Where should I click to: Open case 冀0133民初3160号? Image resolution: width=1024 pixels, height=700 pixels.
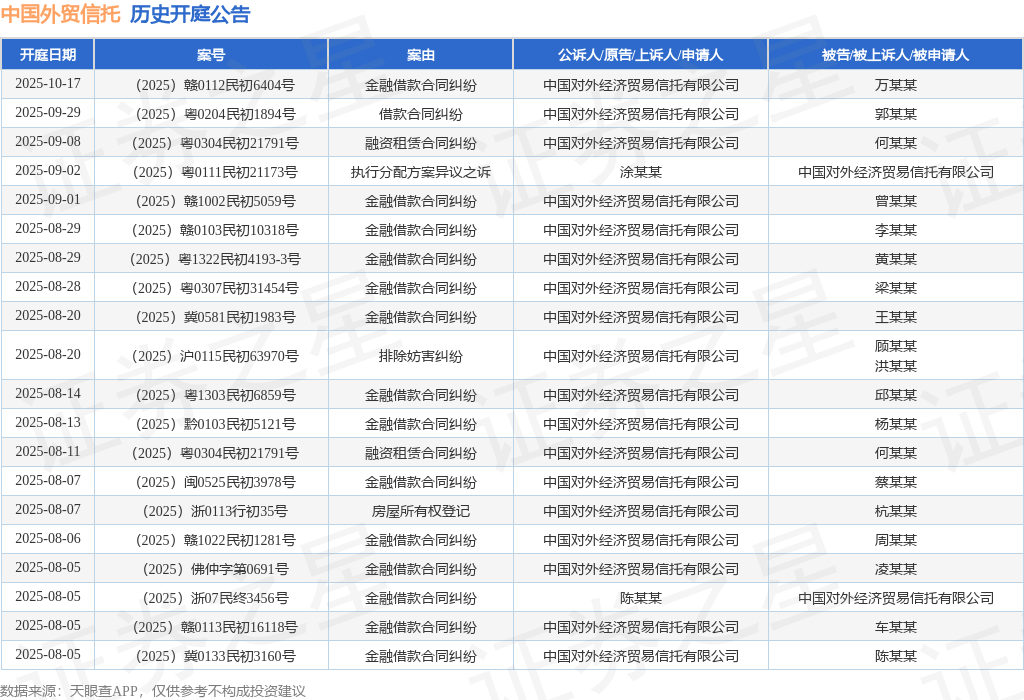click(215, 656)
